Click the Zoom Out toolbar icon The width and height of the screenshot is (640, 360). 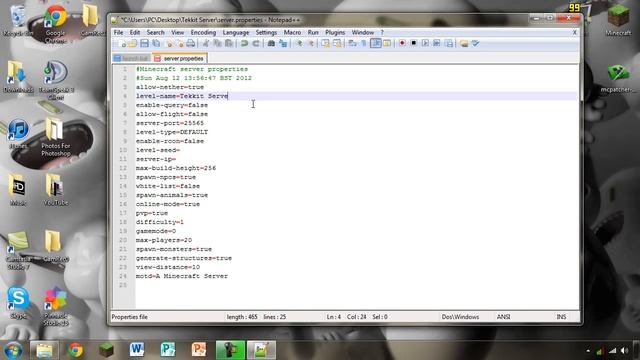310,43
